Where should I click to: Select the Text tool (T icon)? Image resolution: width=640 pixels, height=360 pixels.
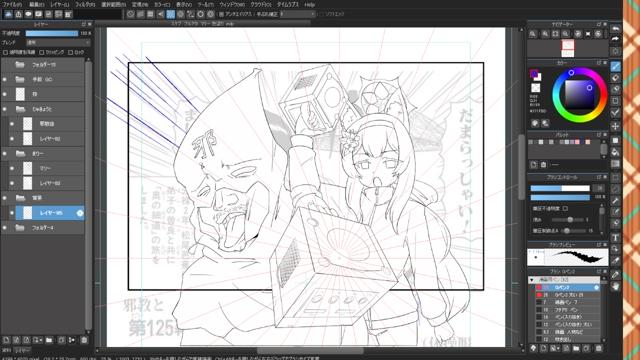pyautogui.click(x=616, y=238)
